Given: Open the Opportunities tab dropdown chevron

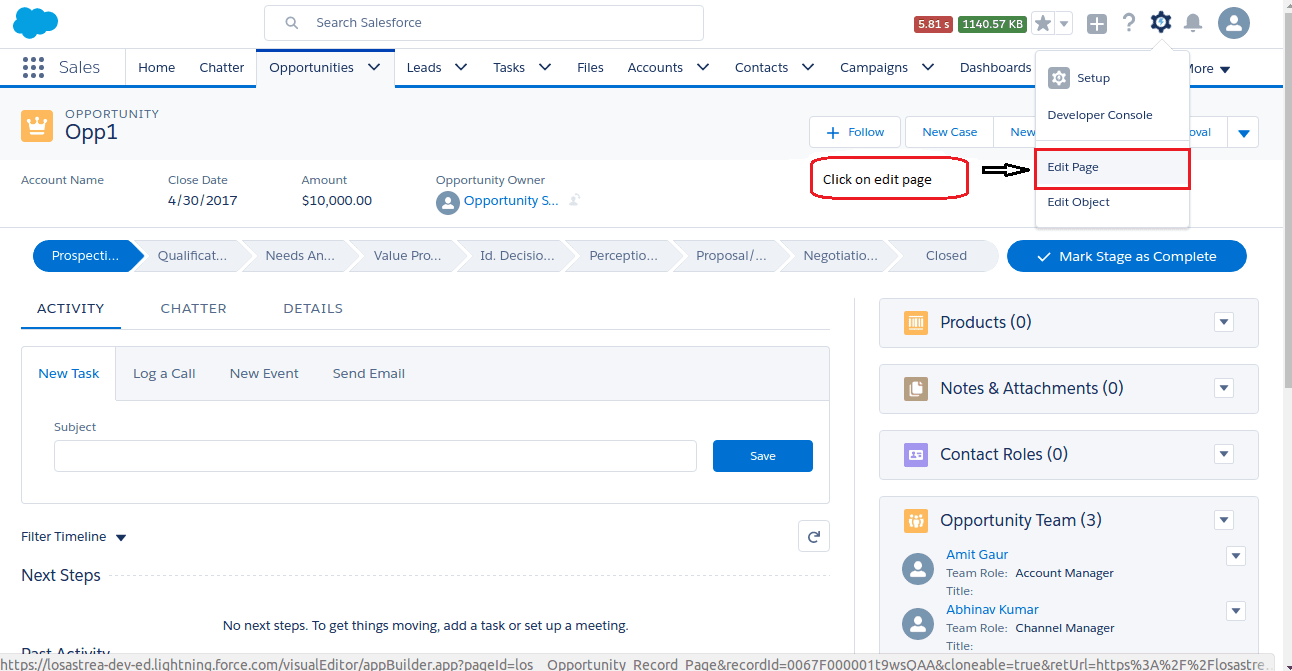Looking at the screenshot, I should click(374, 67).
